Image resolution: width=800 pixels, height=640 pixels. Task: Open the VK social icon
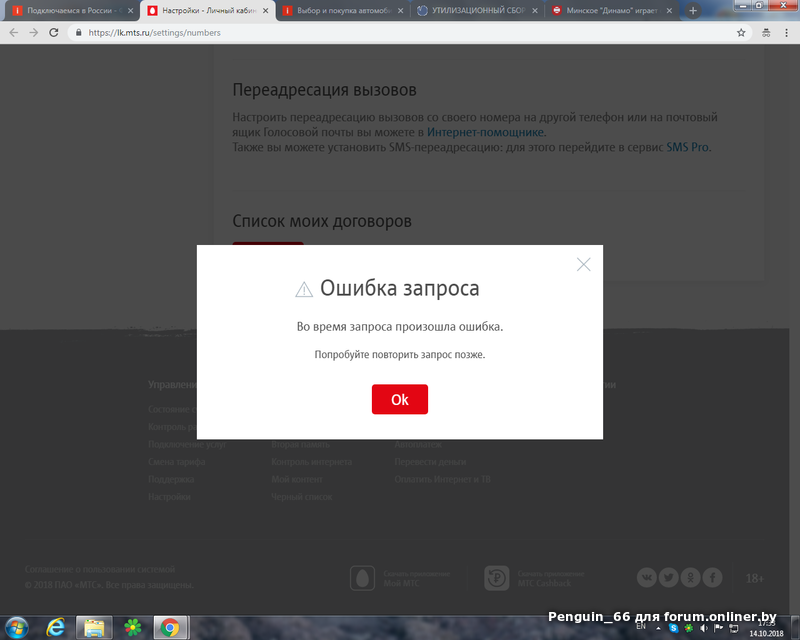tap(646, 578)
